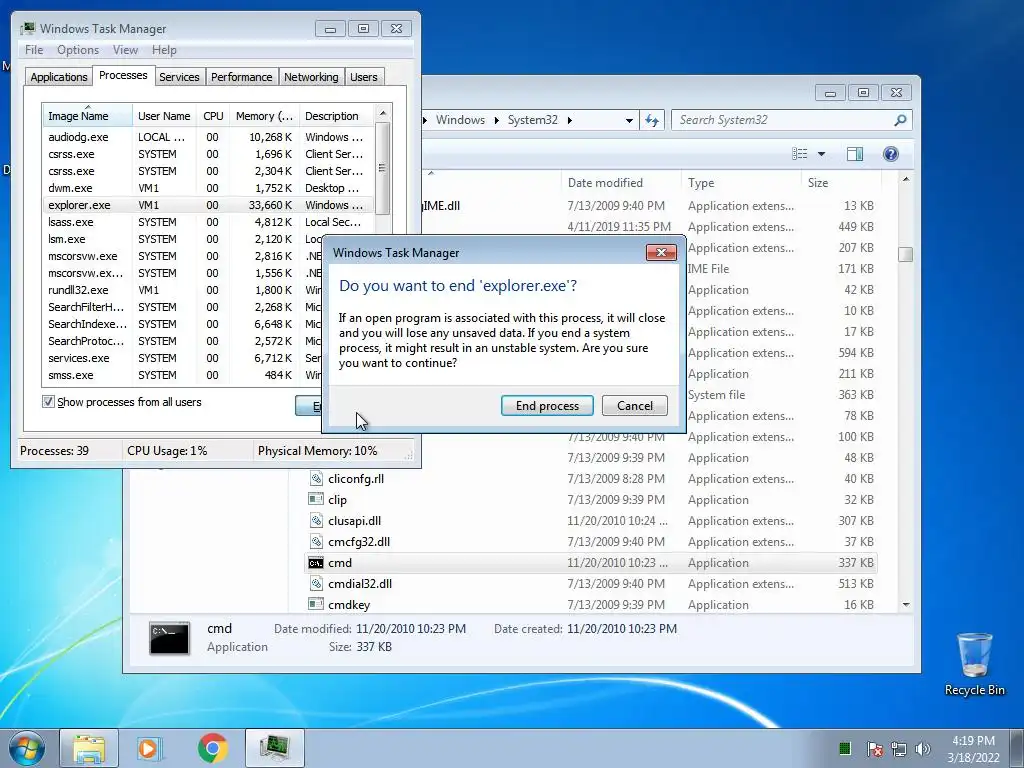Select the cliconfg.rll file icon
The height and width of the screenshot is (768, 1024).
316,479
